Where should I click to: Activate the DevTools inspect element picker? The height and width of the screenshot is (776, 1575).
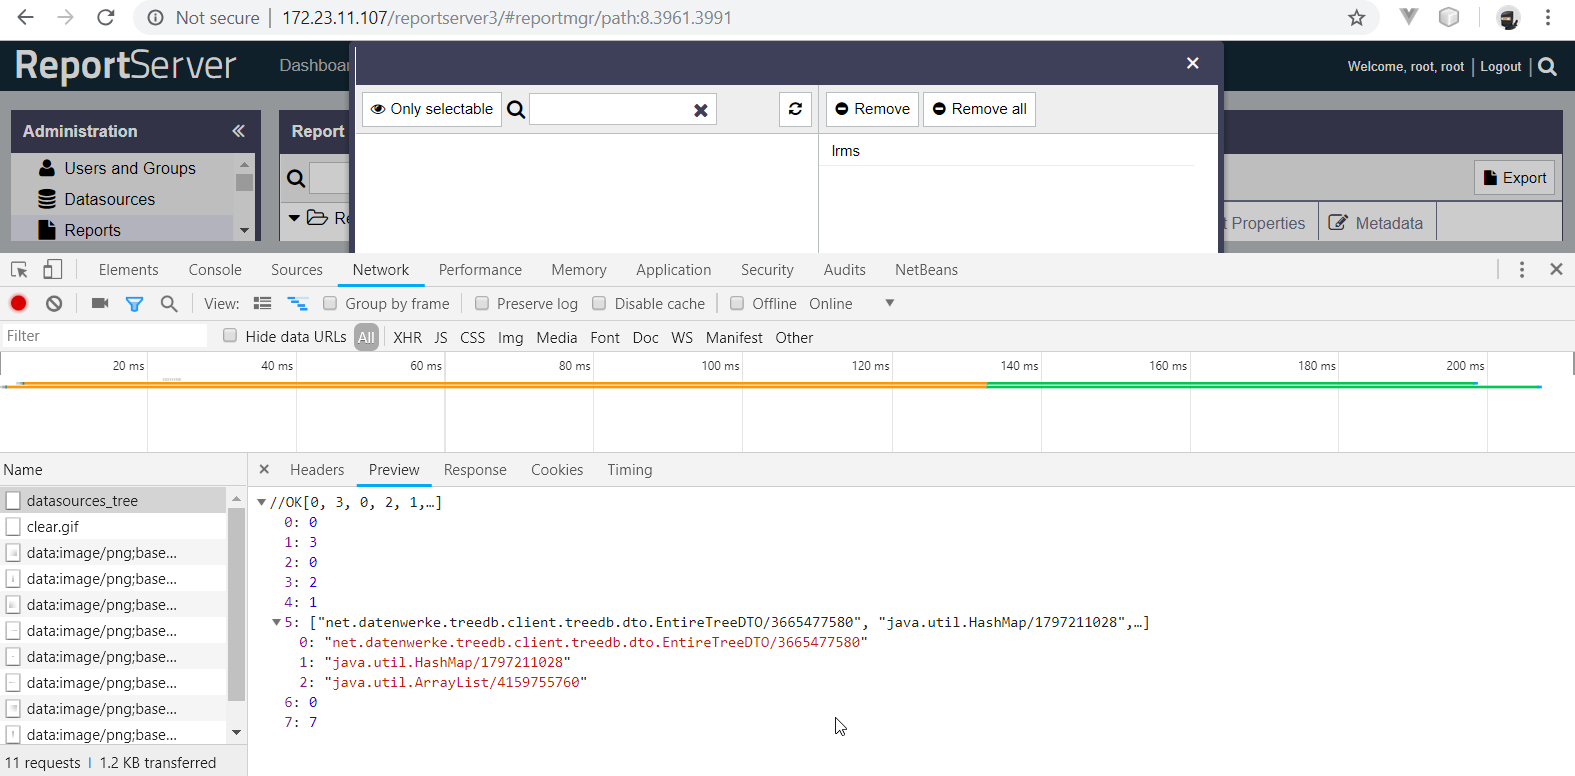point(19,269)
